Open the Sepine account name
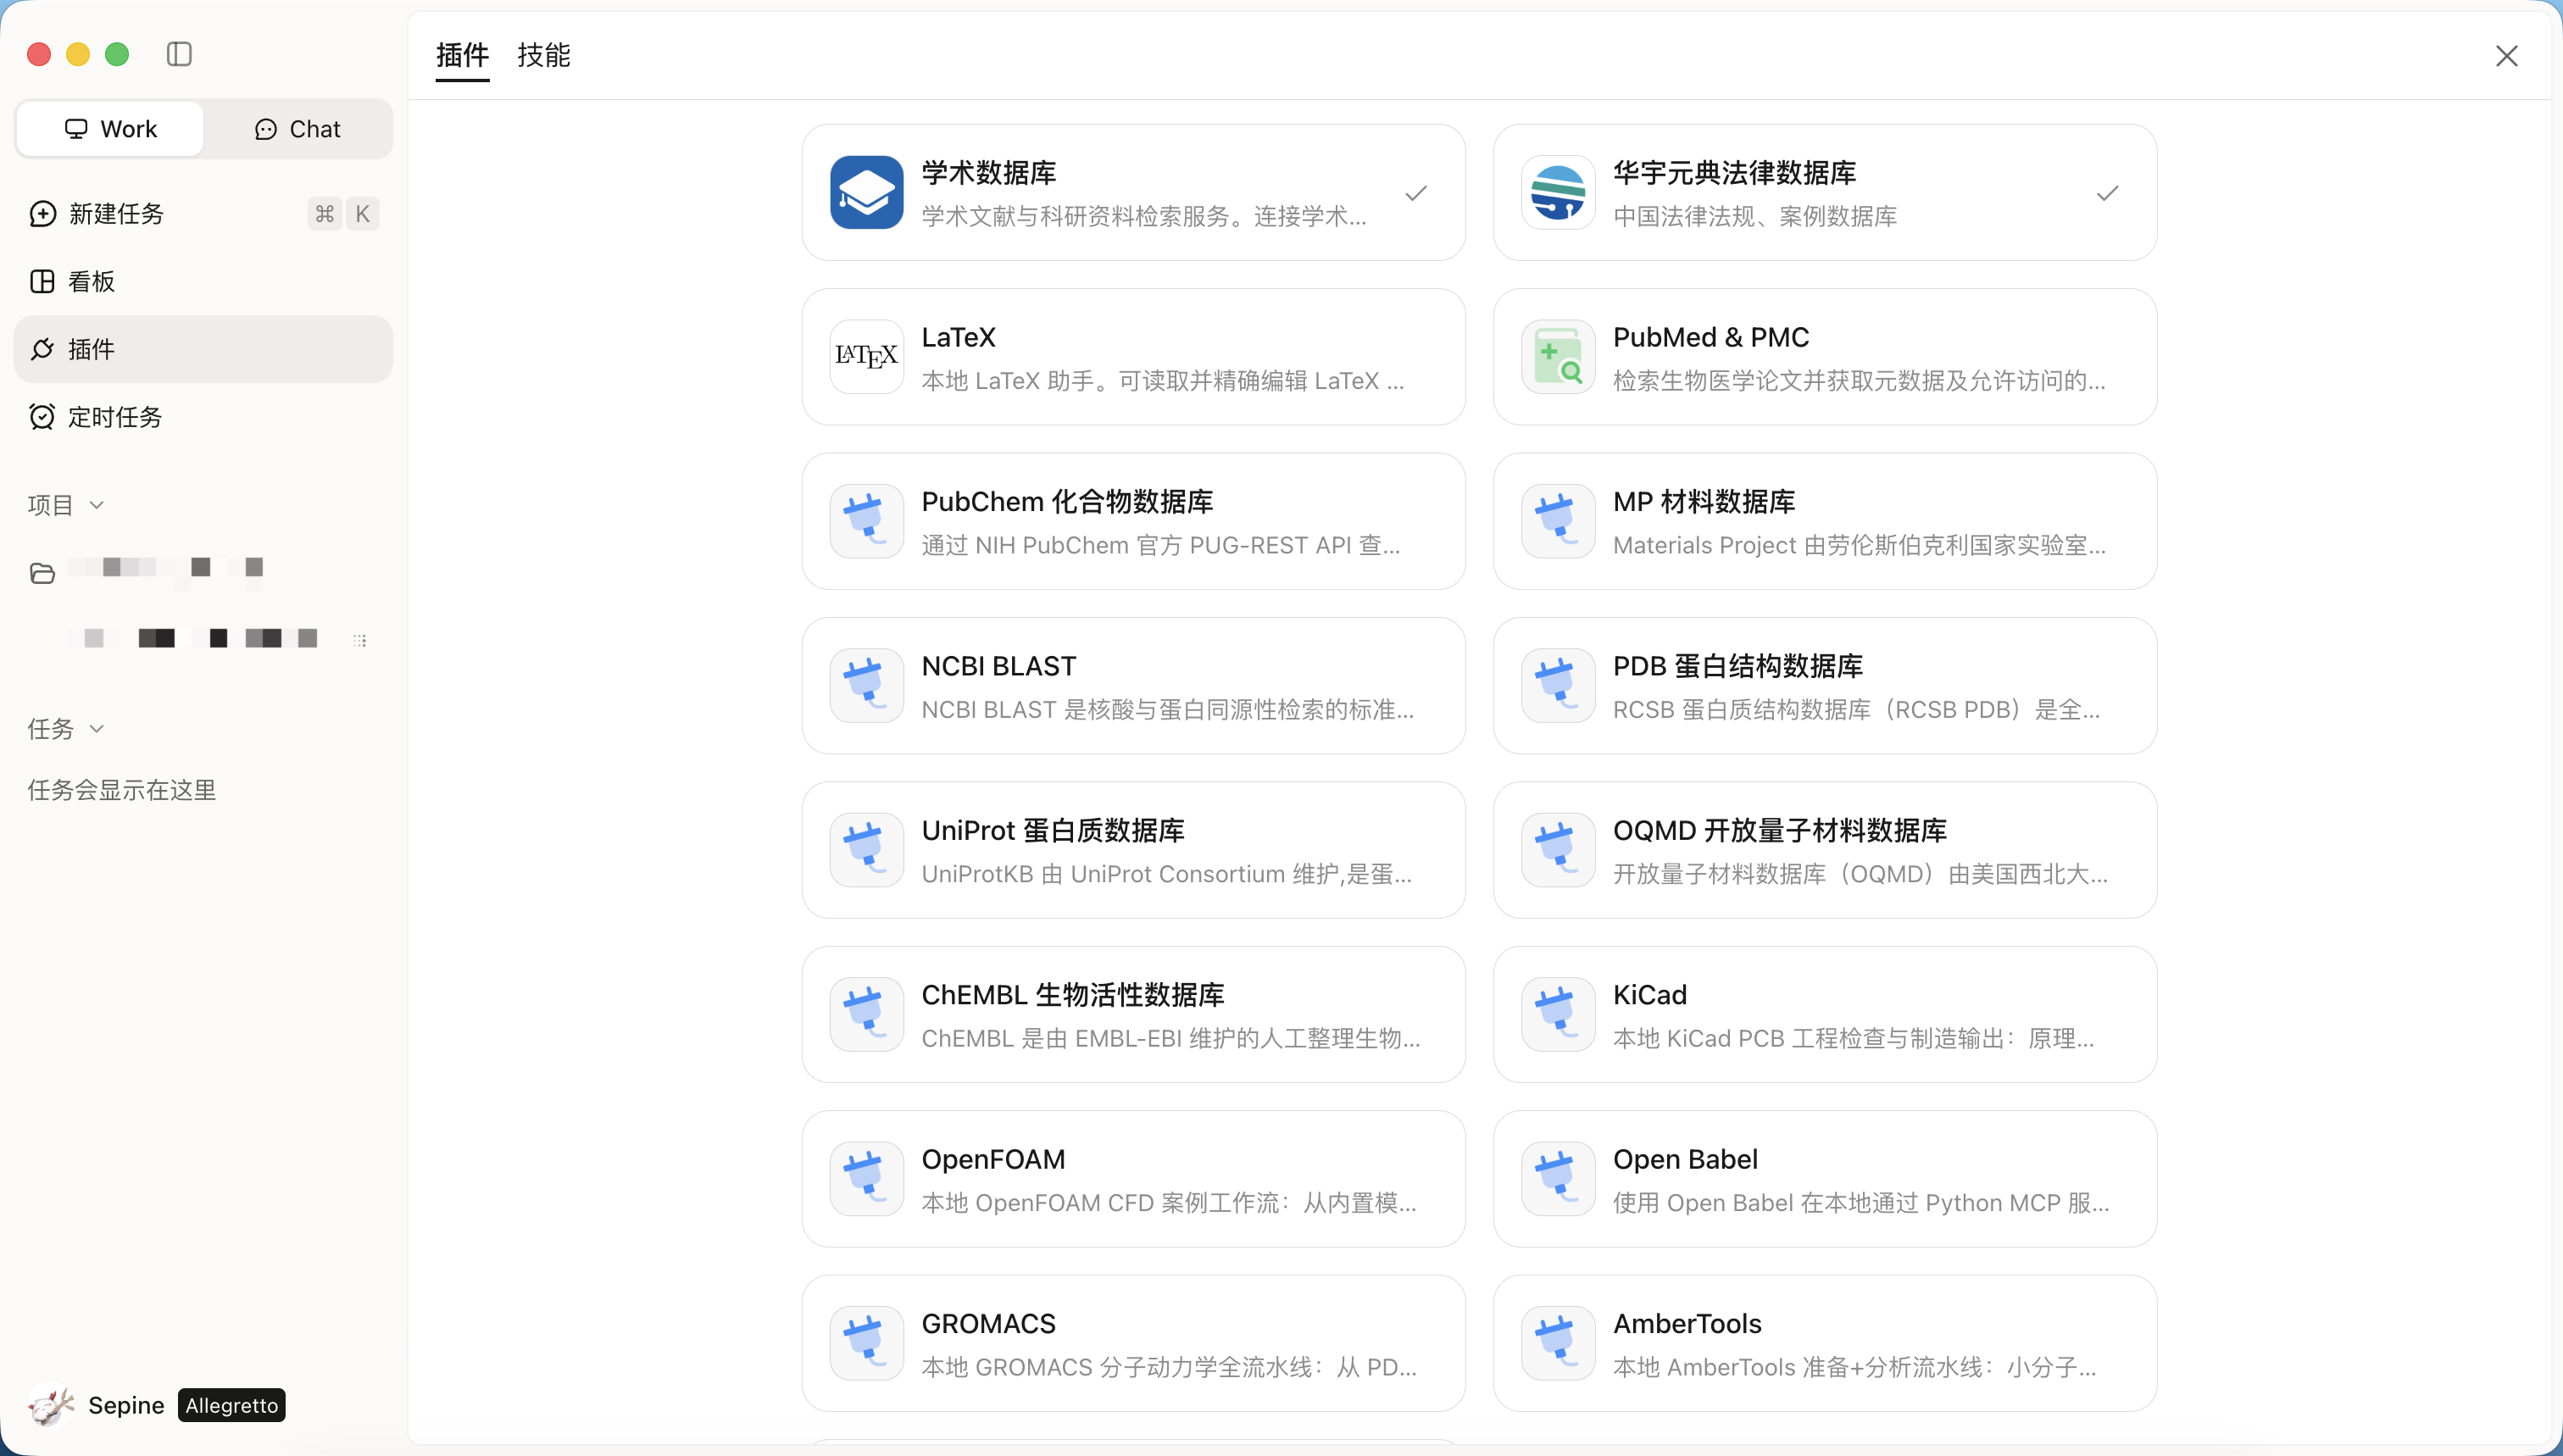Image resolution: width=2563 pixels, height=1456 pixels. (x=126, y=1405)
